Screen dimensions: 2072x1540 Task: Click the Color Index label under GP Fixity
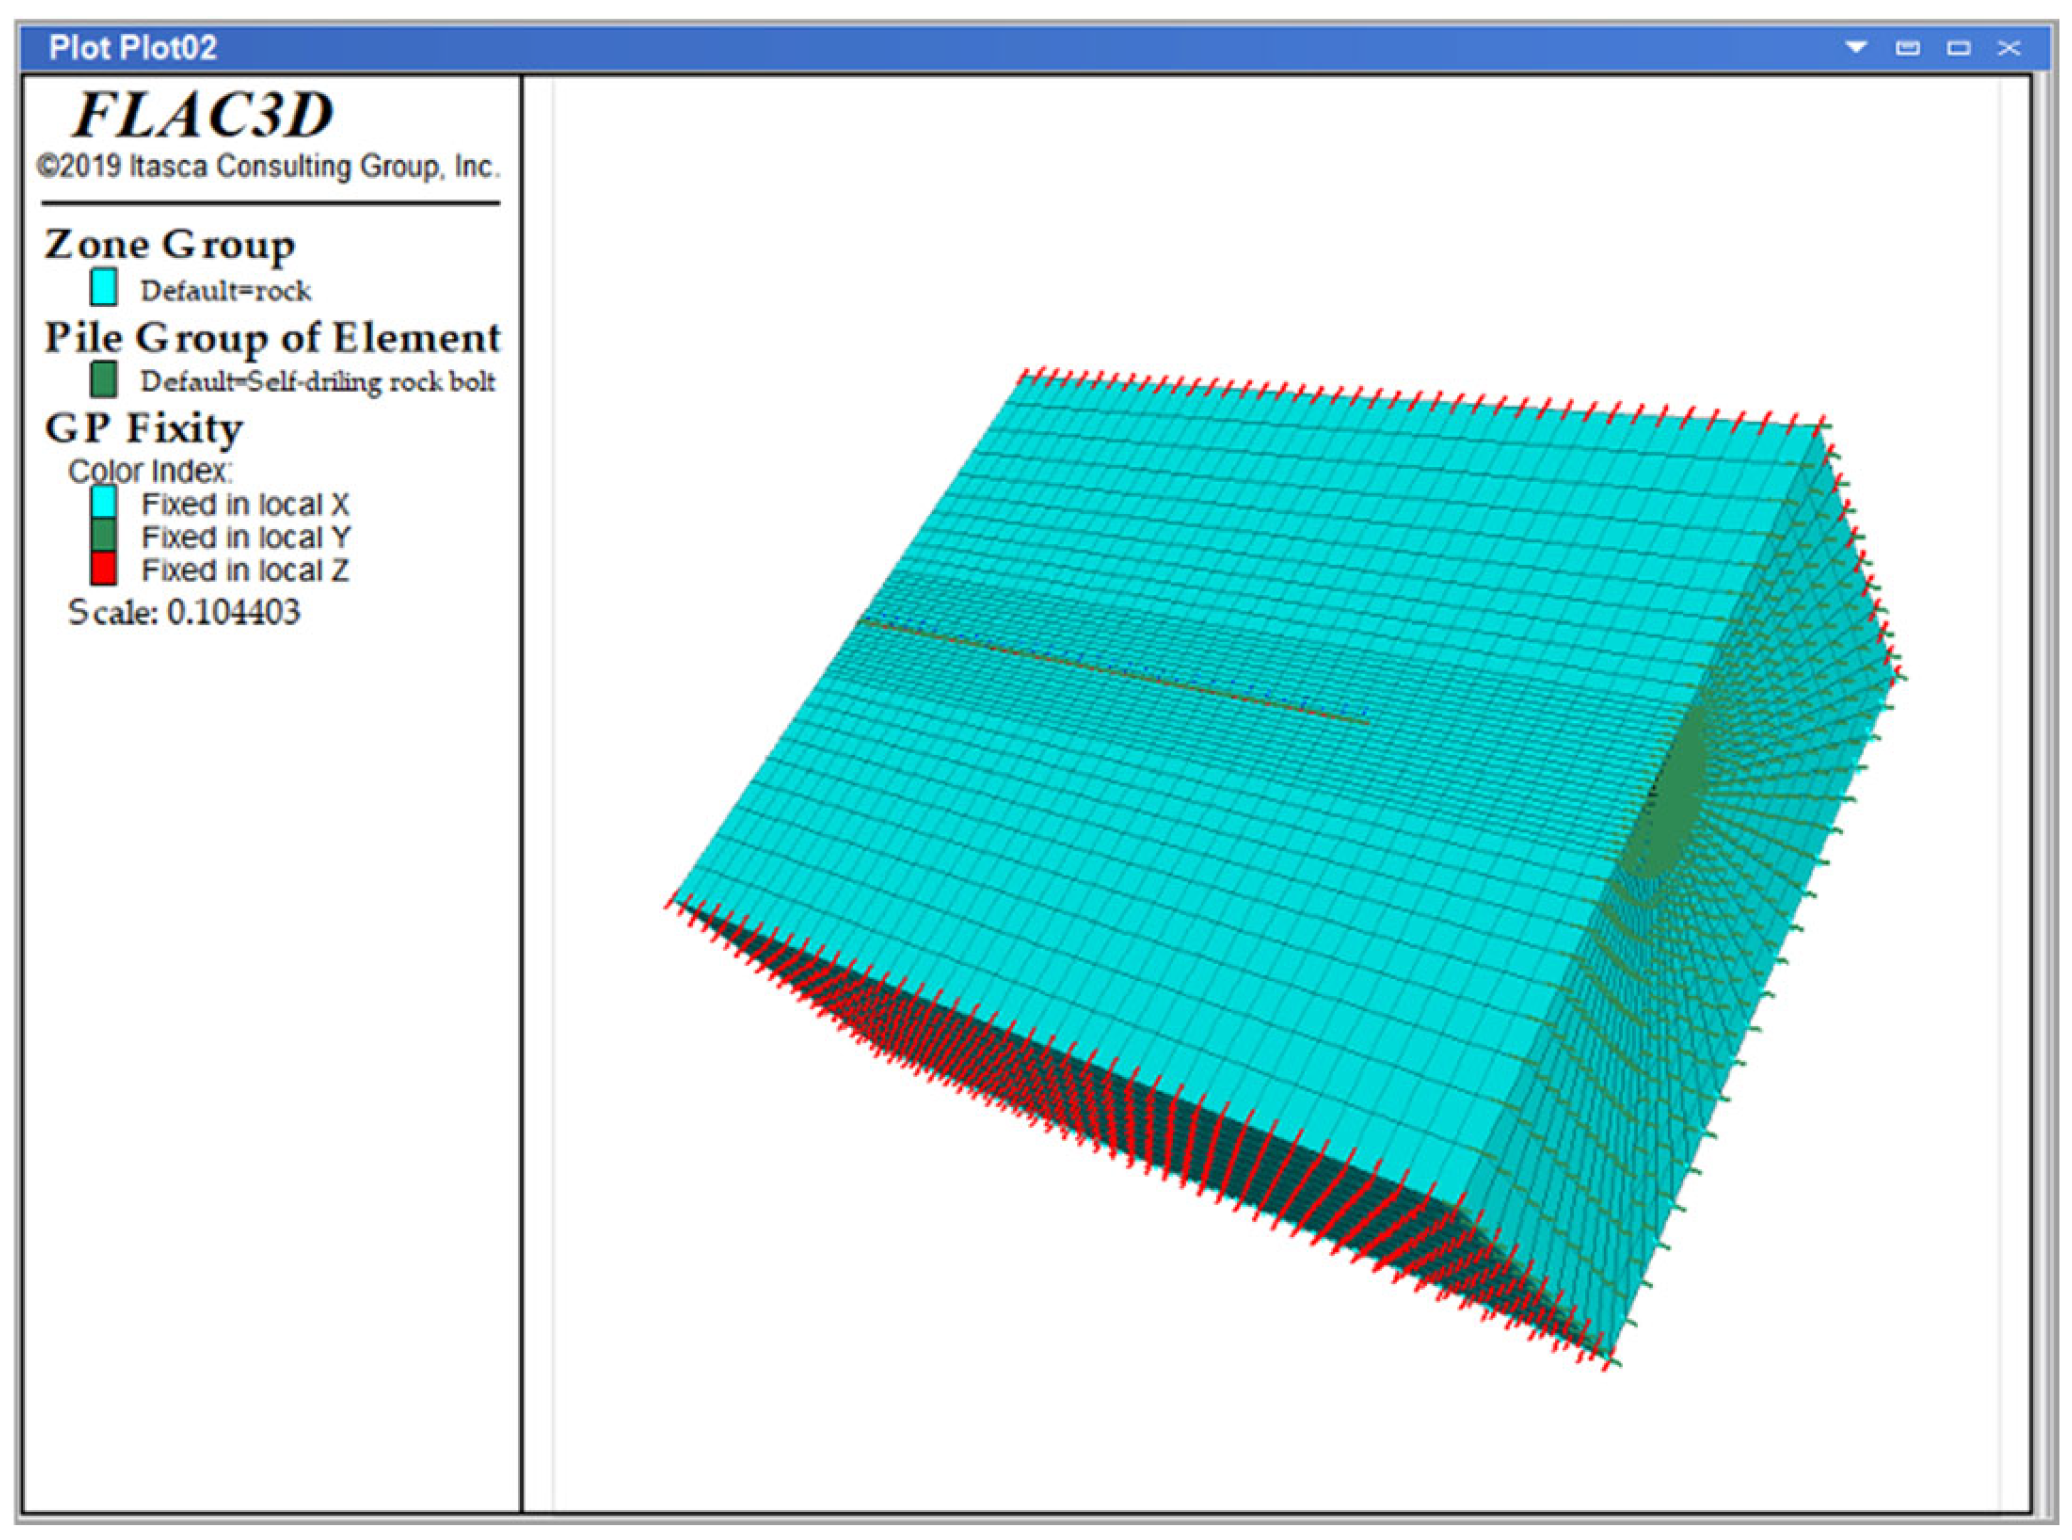(x=149, y=470)
